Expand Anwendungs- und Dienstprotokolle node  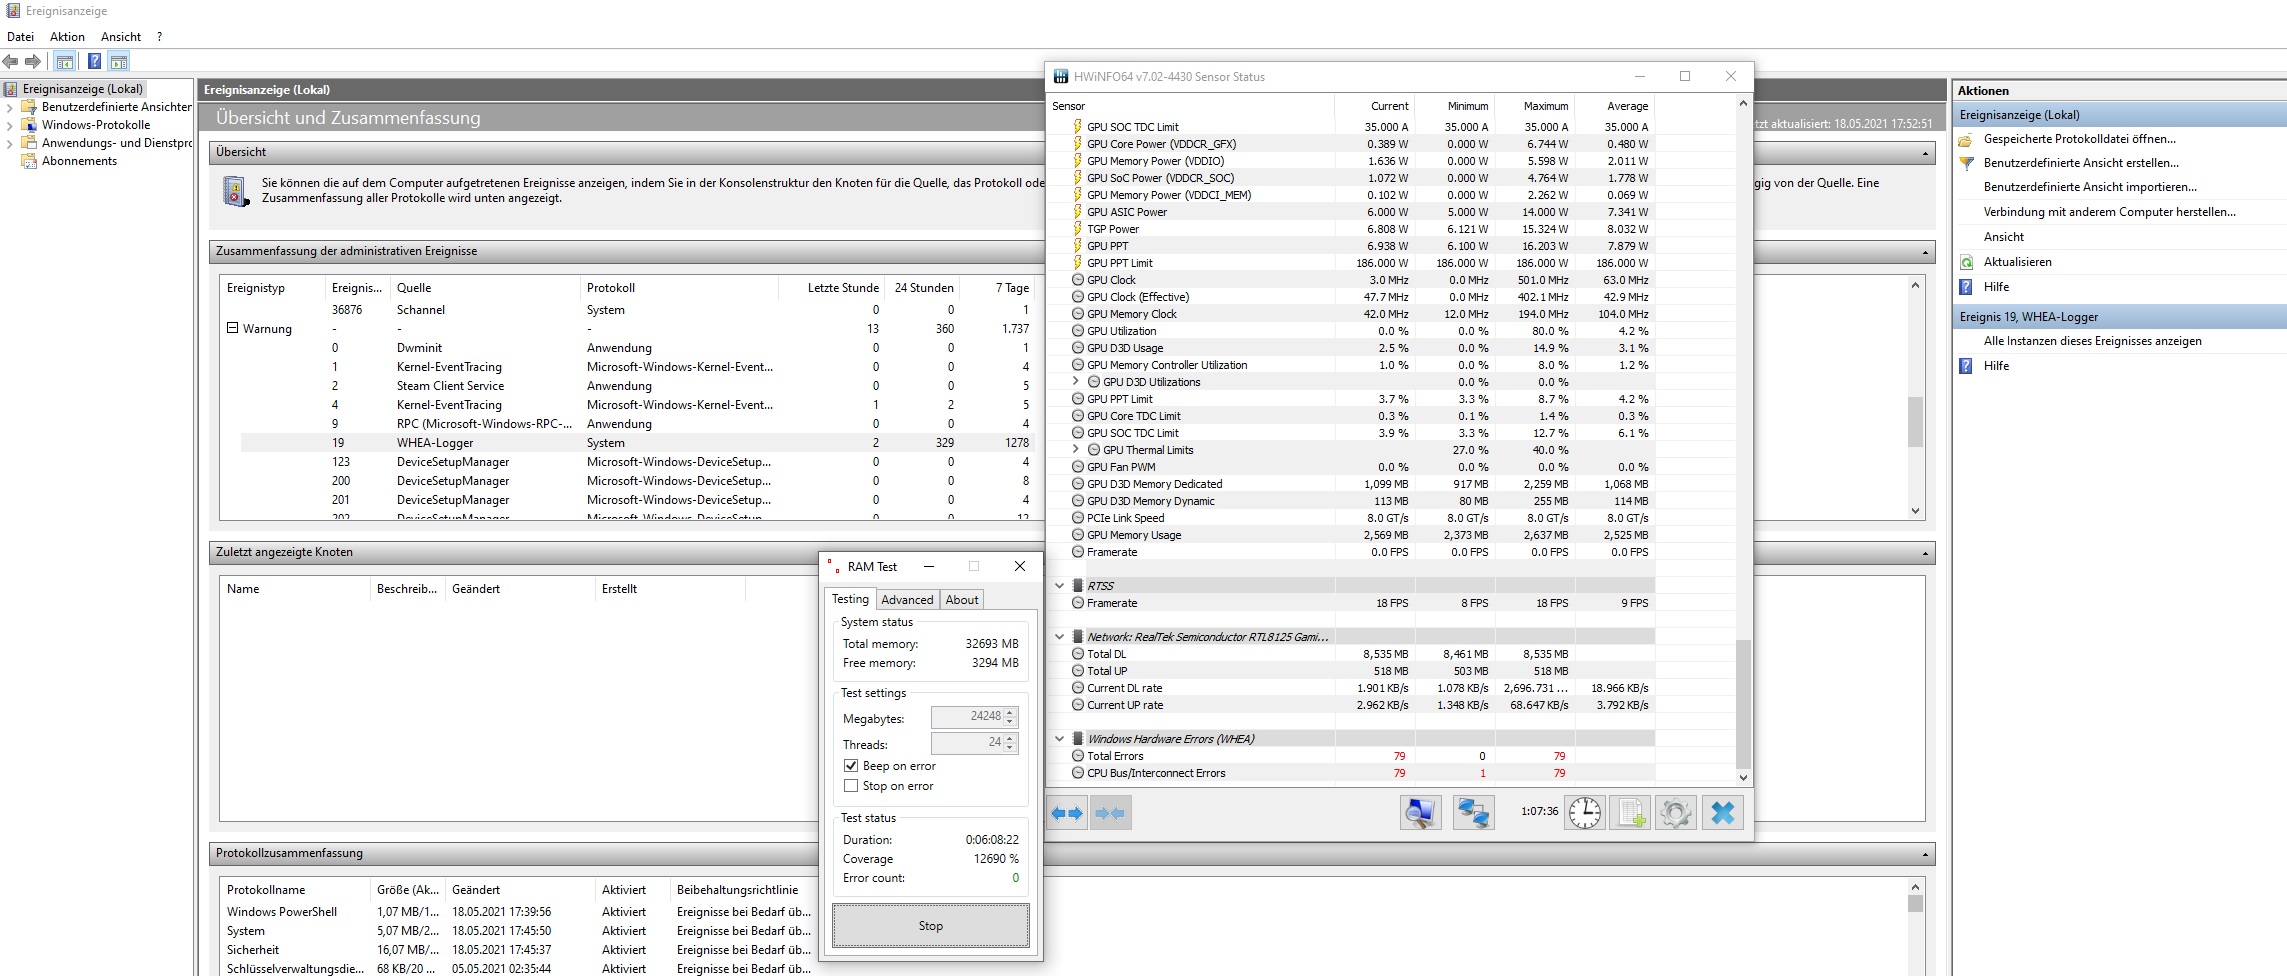point(9,143)
